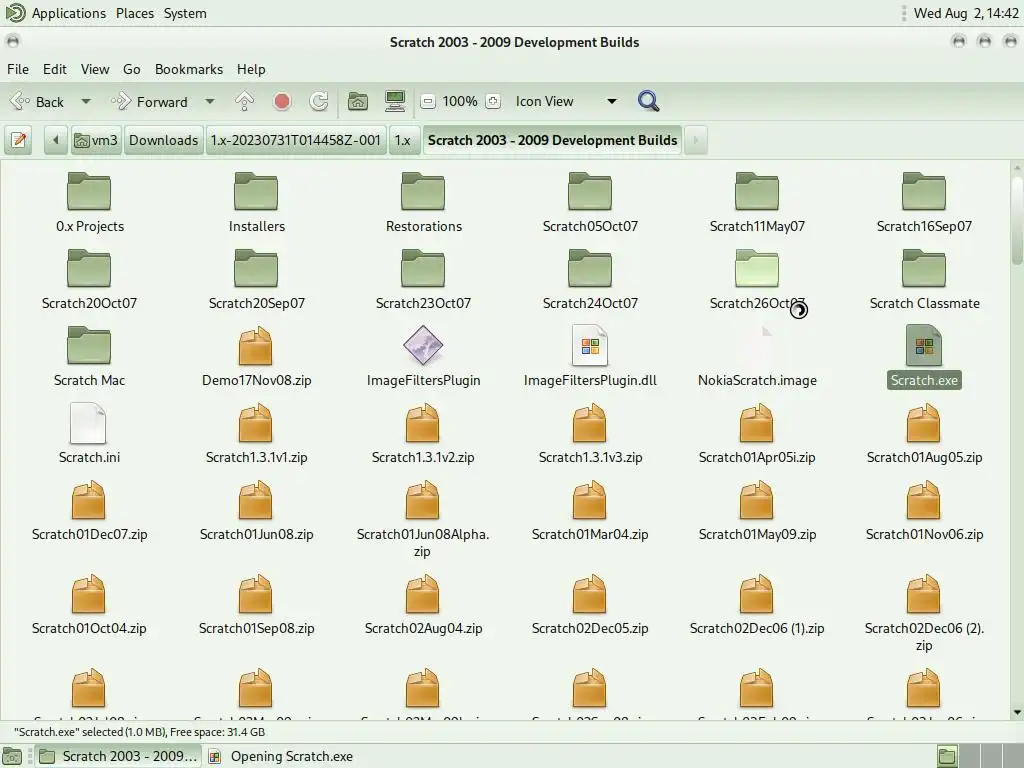
Task: Open Forward history dropdown arrow
Action: (210, 101)
